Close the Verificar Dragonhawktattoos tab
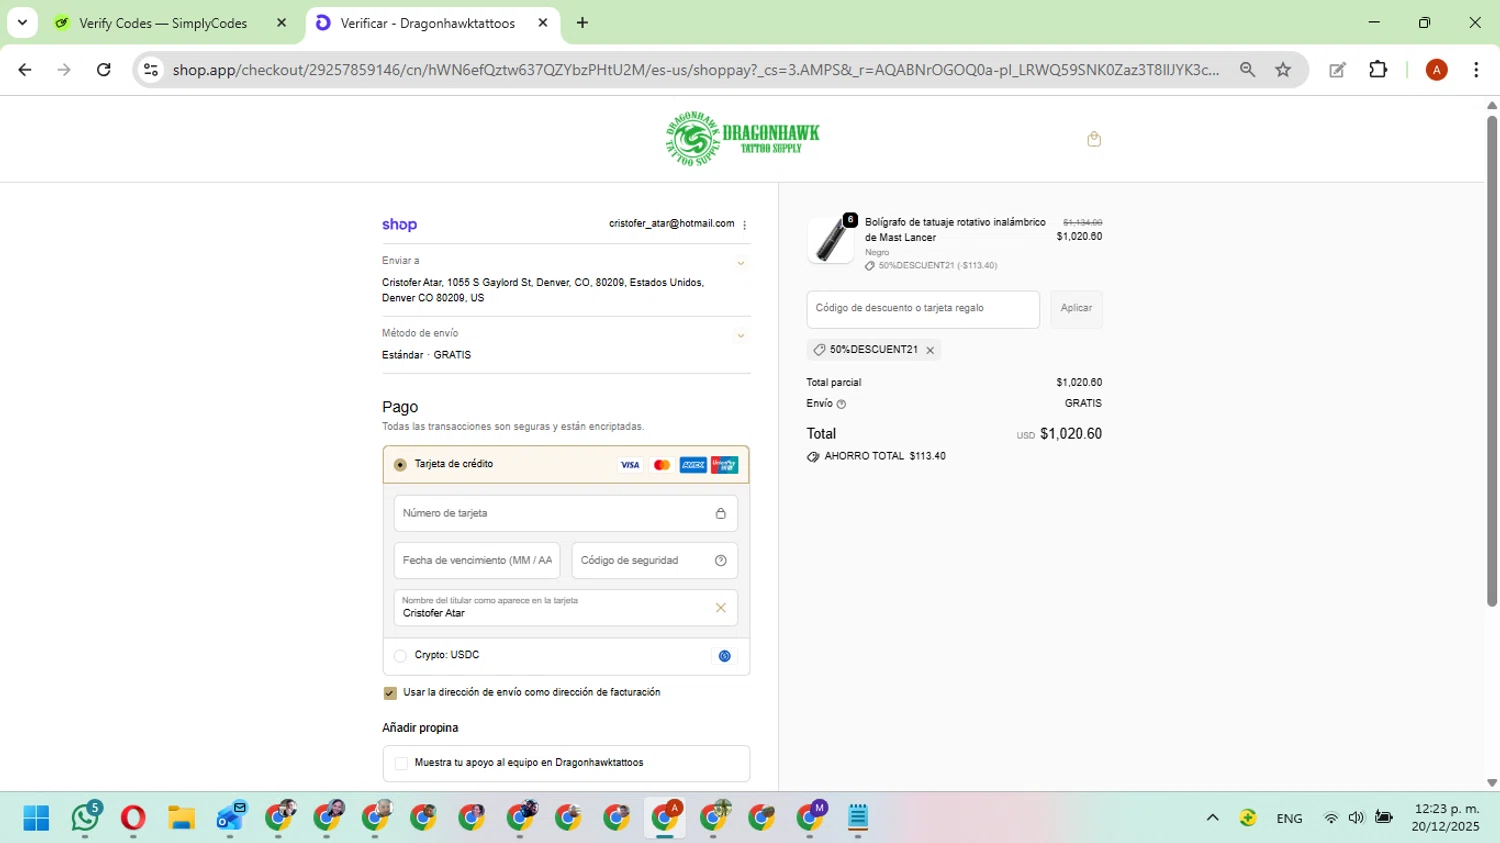 543,23
